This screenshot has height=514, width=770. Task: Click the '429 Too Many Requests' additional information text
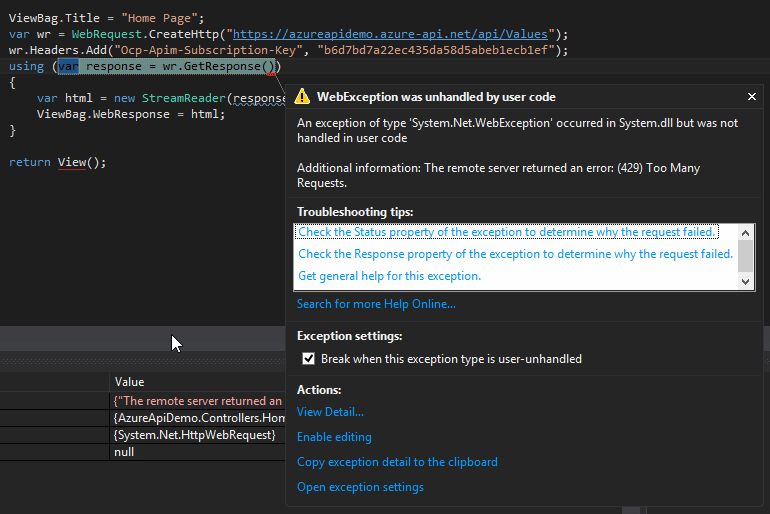498,175
